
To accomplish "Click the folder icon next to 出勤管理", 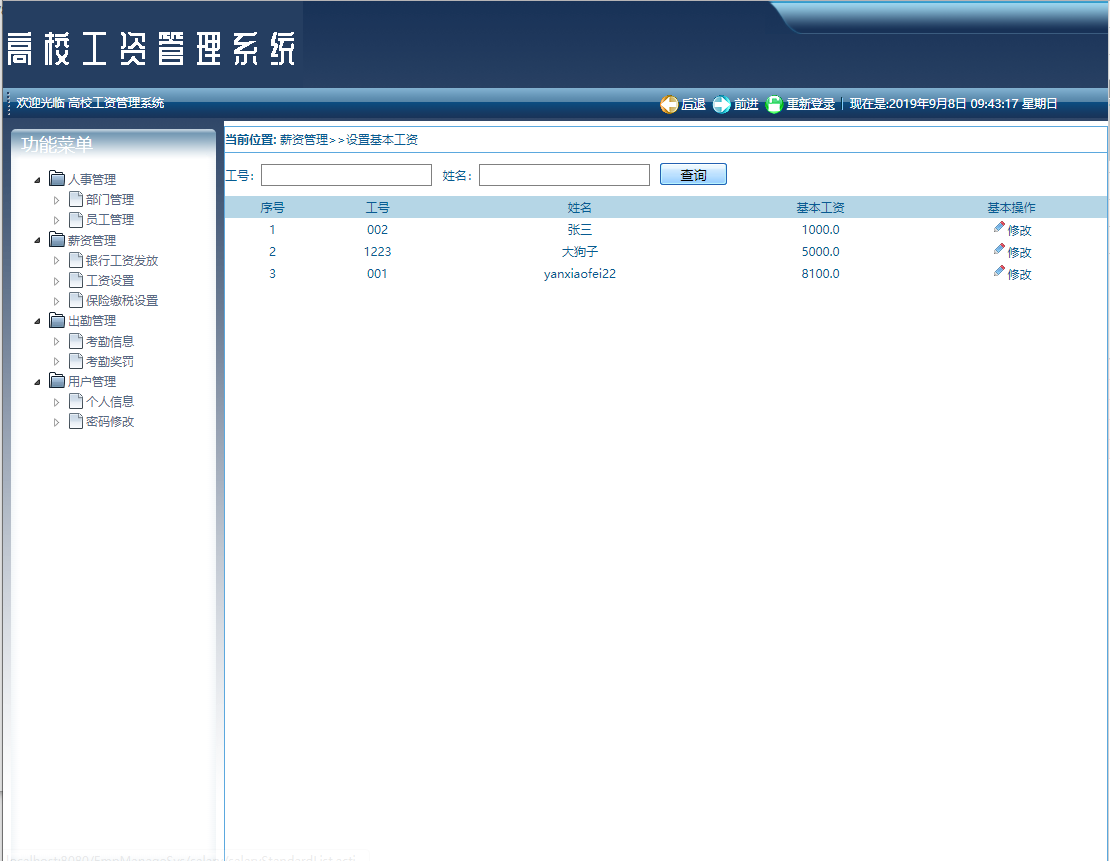I will click(57, 320).
